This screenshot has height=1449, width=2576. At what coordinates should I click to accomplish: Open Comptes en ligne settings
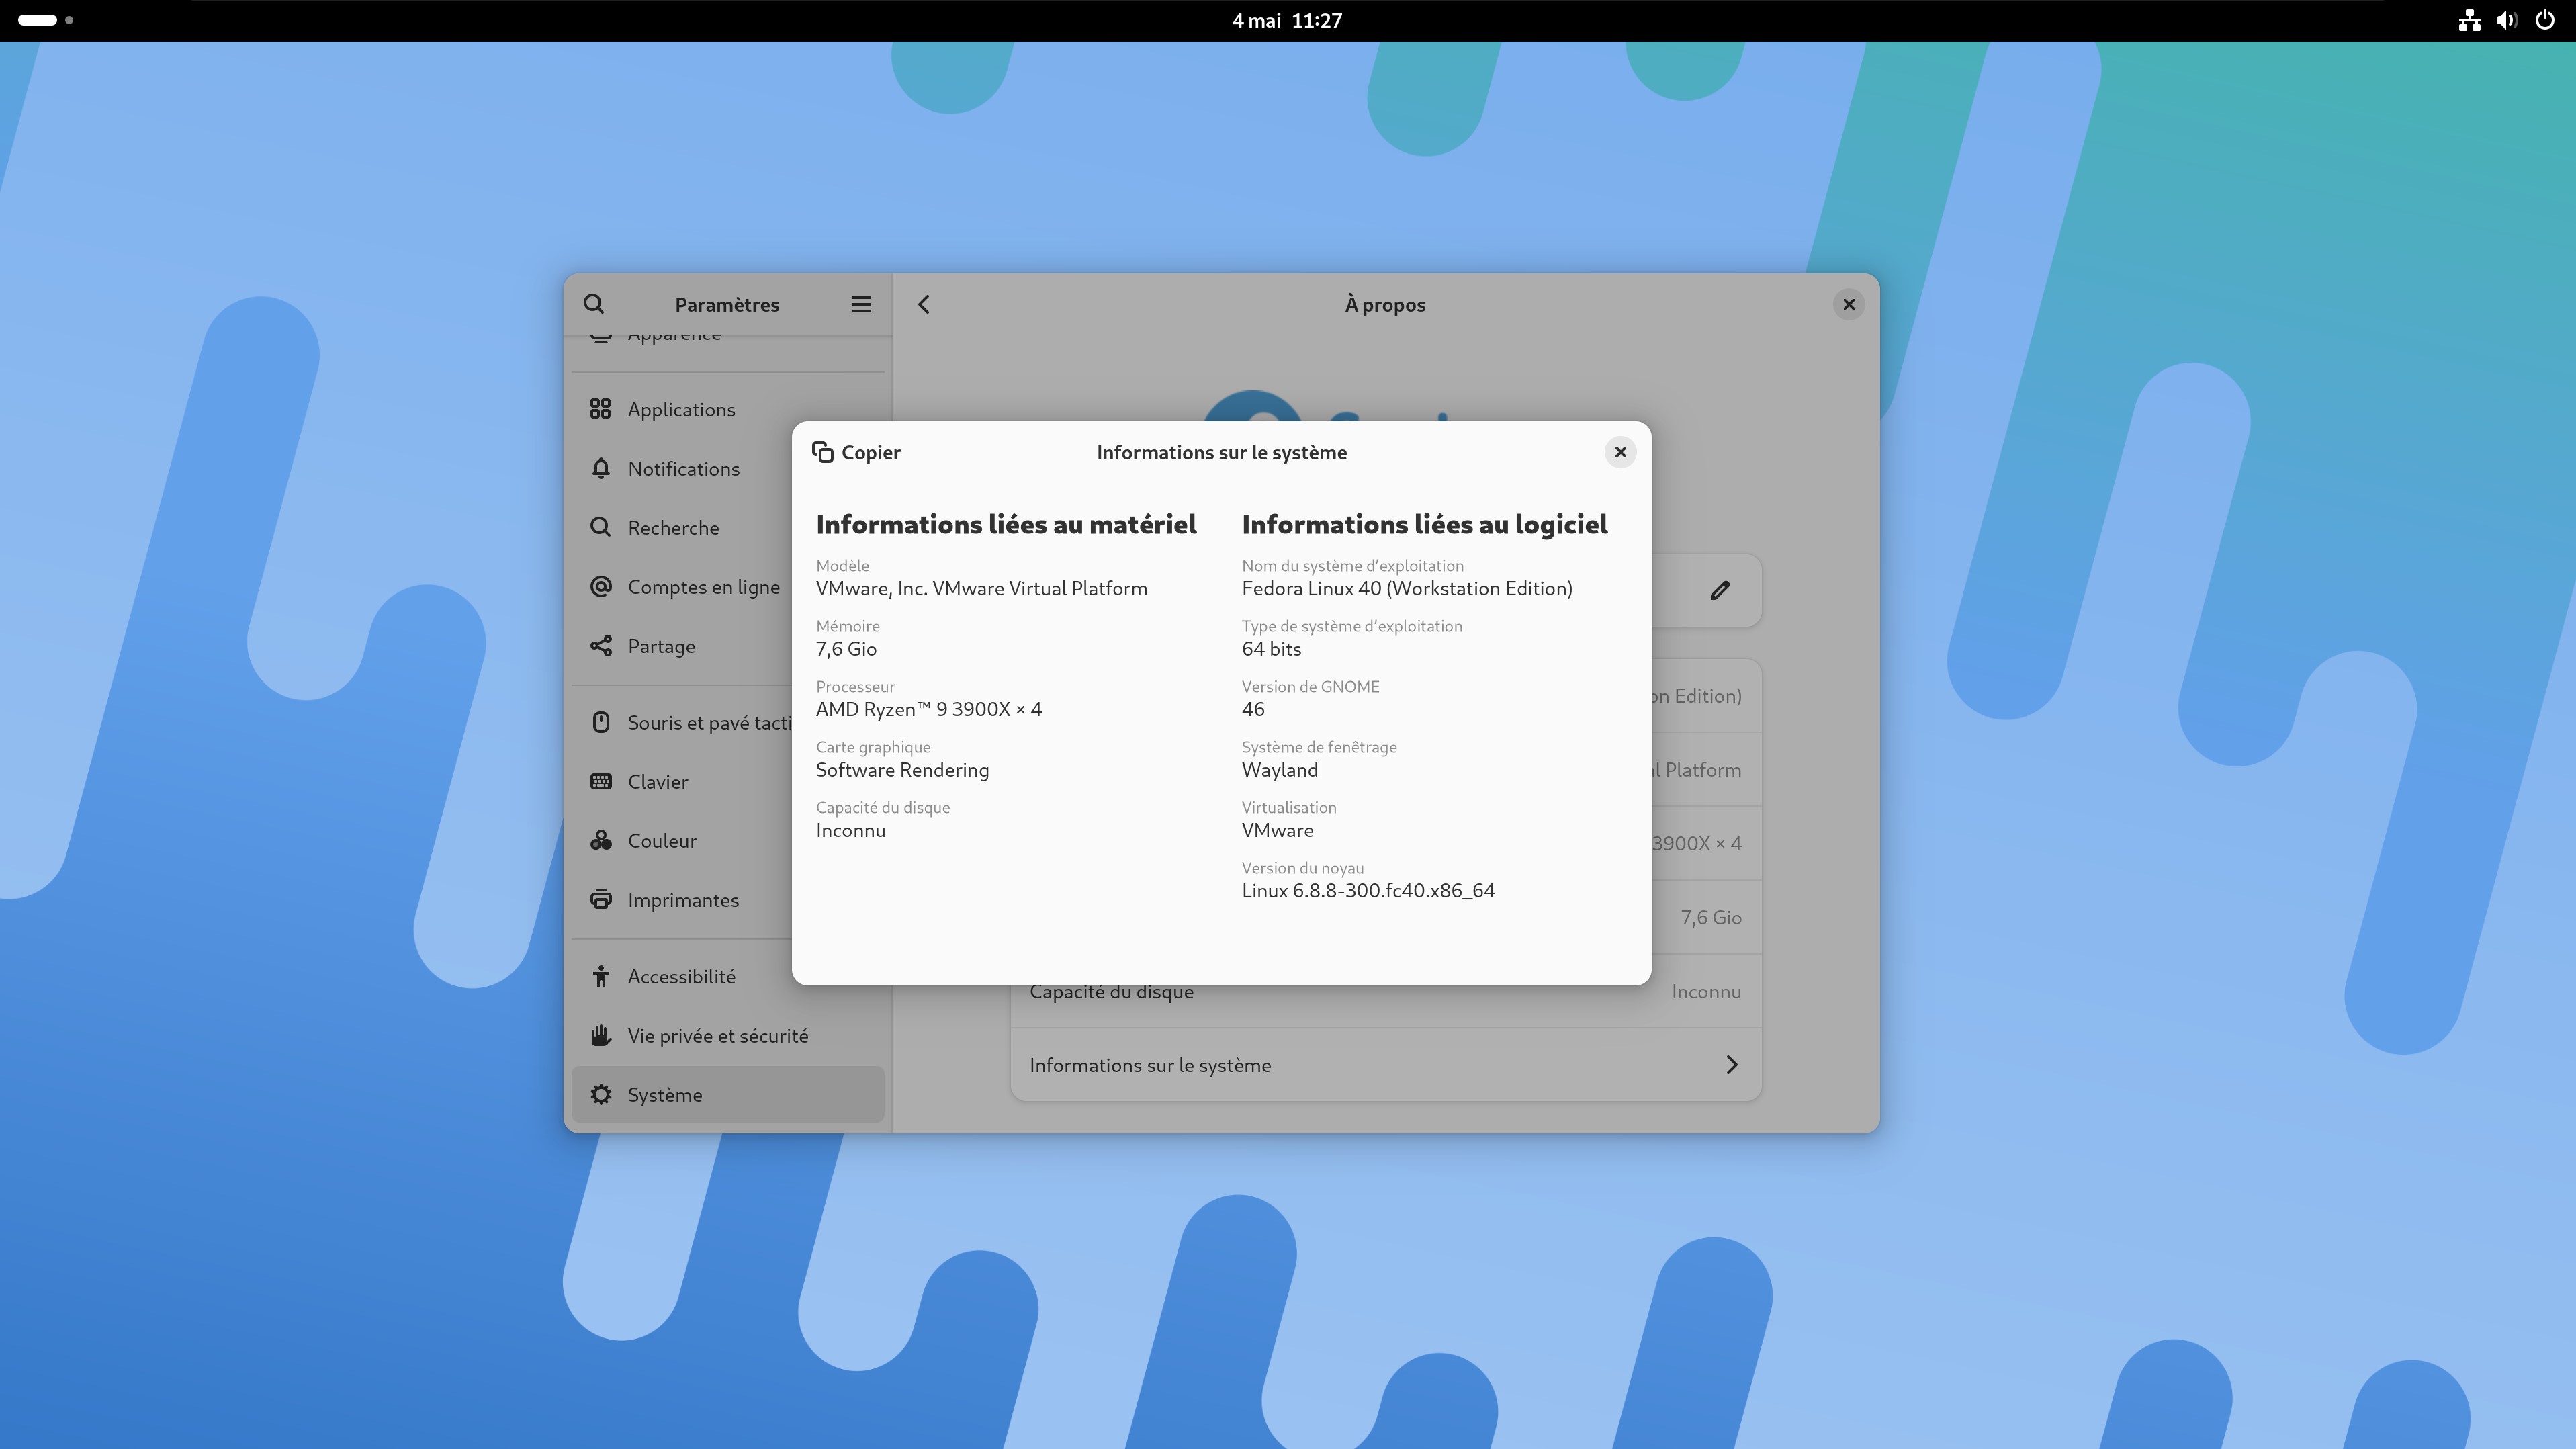pos(703,587)
